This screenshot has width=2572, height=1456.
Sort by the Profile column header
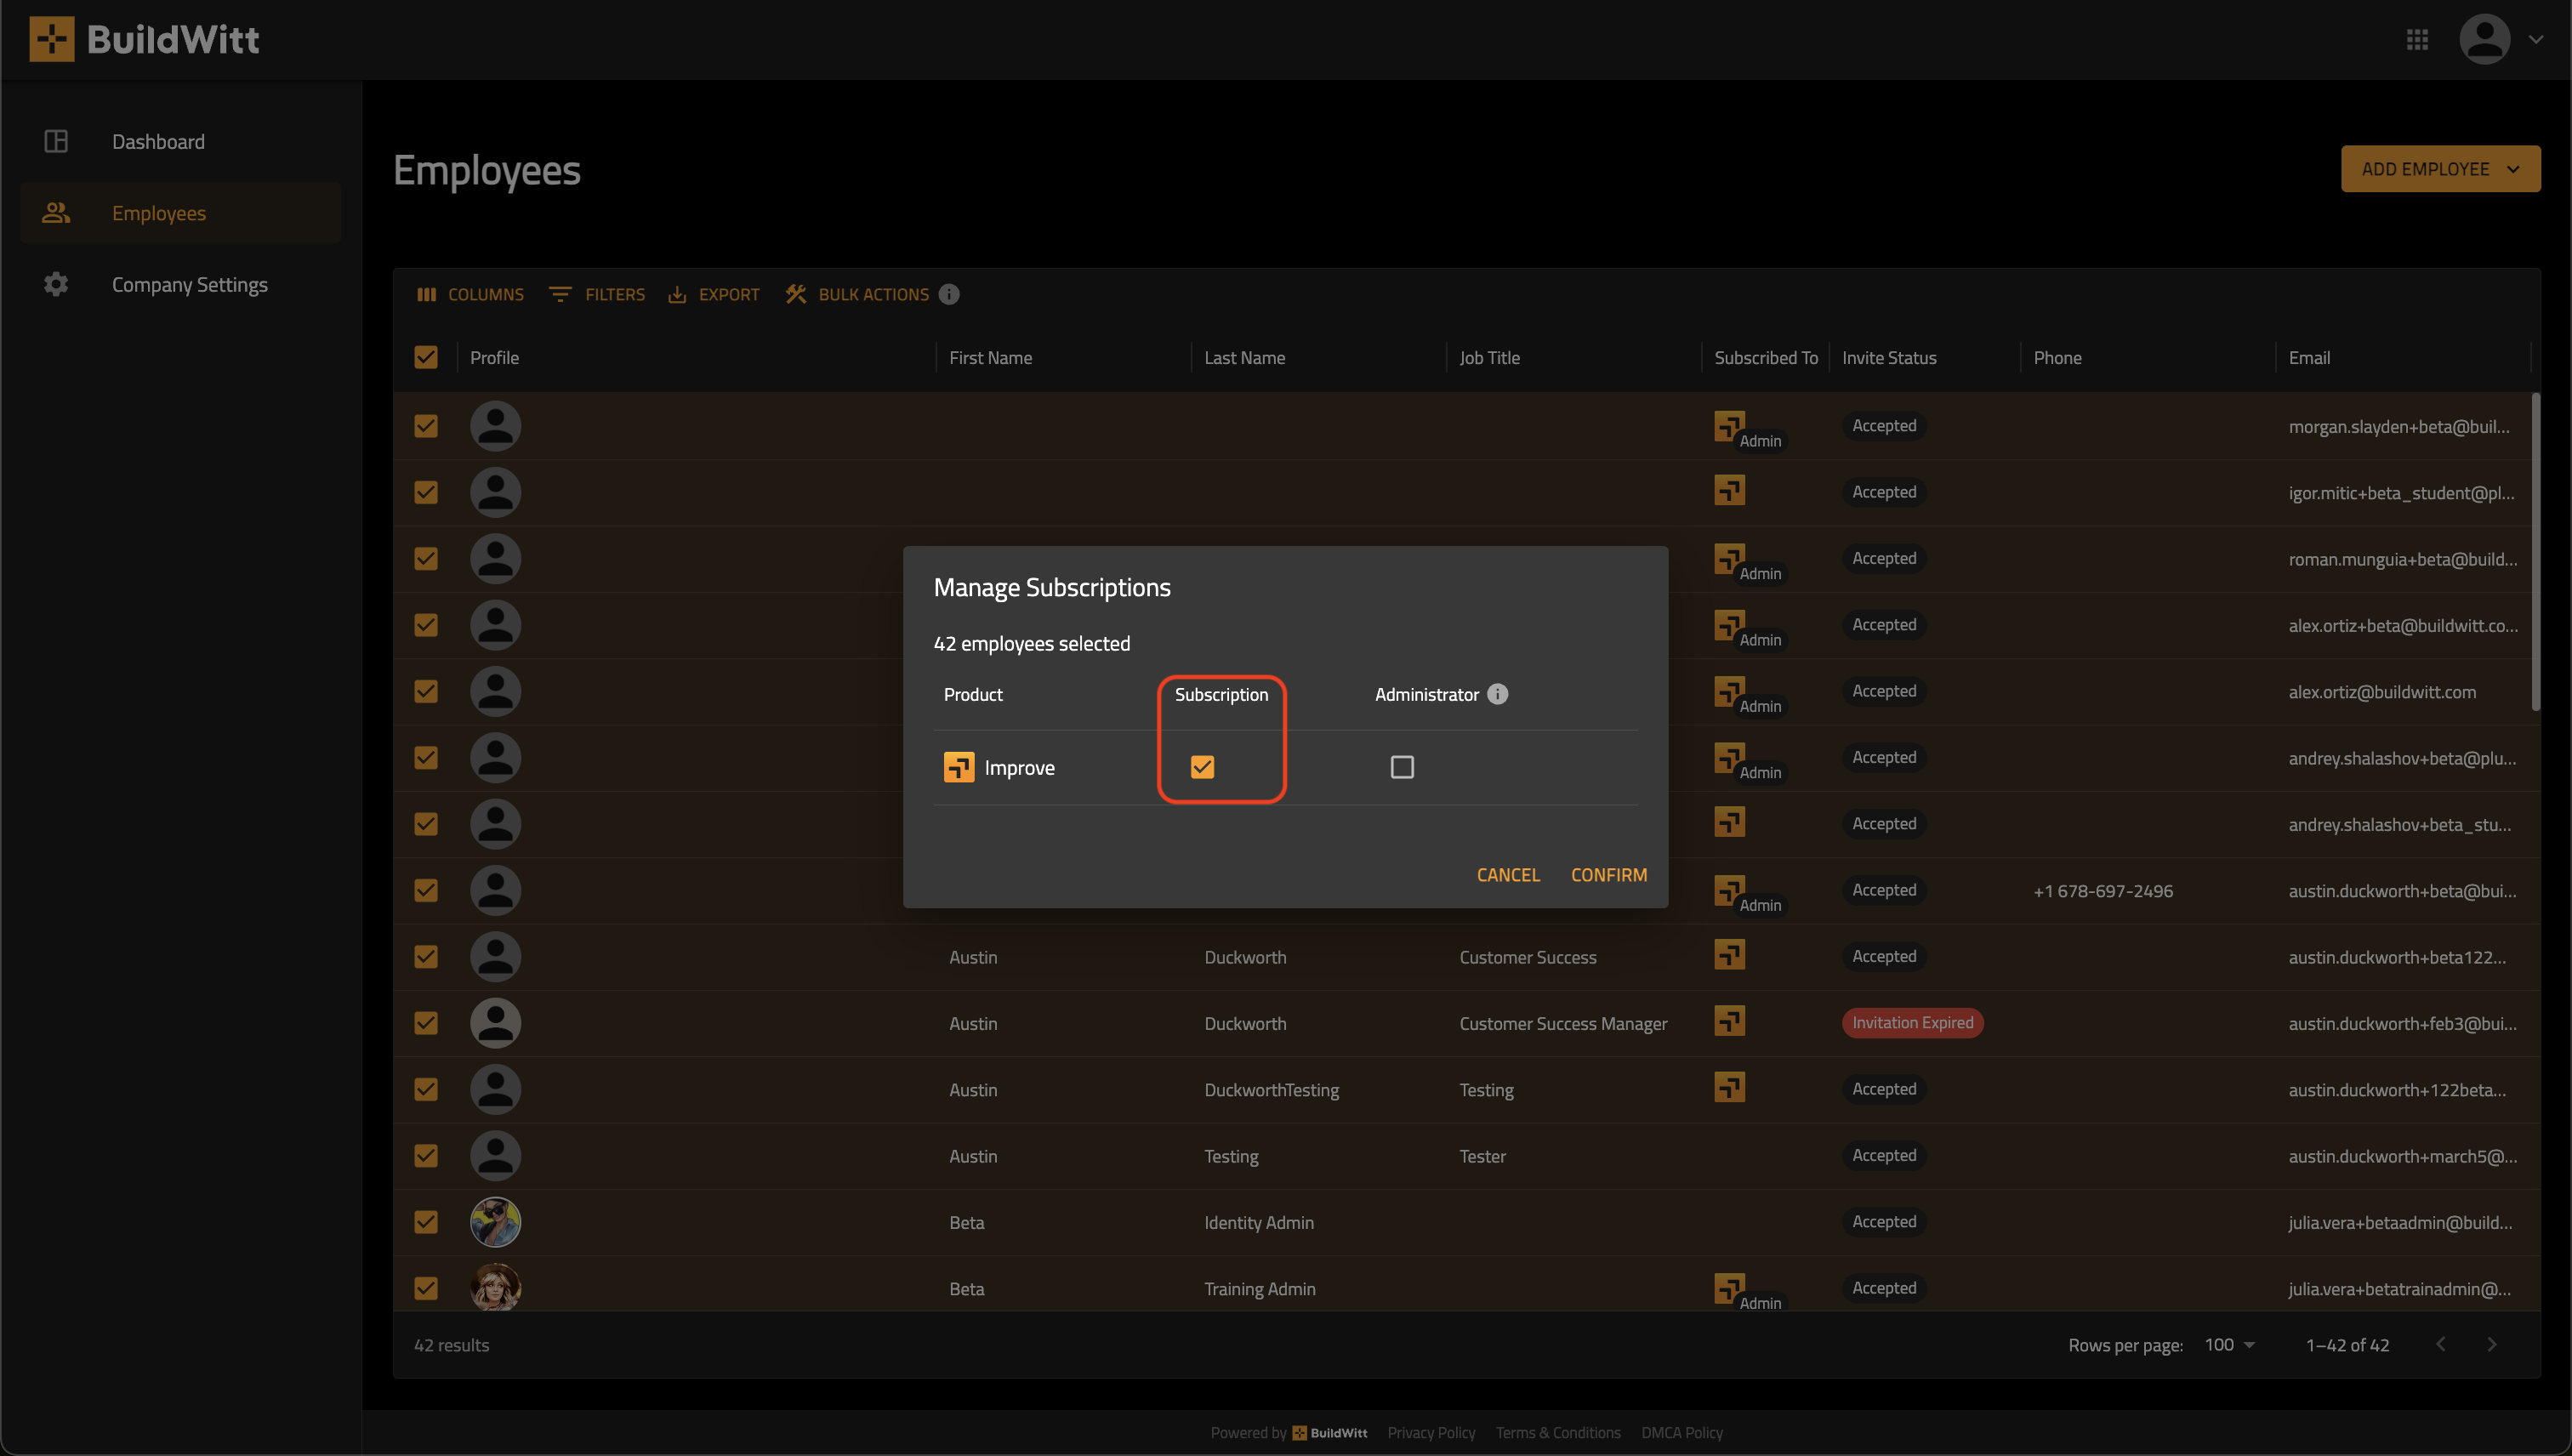[494, 358]
